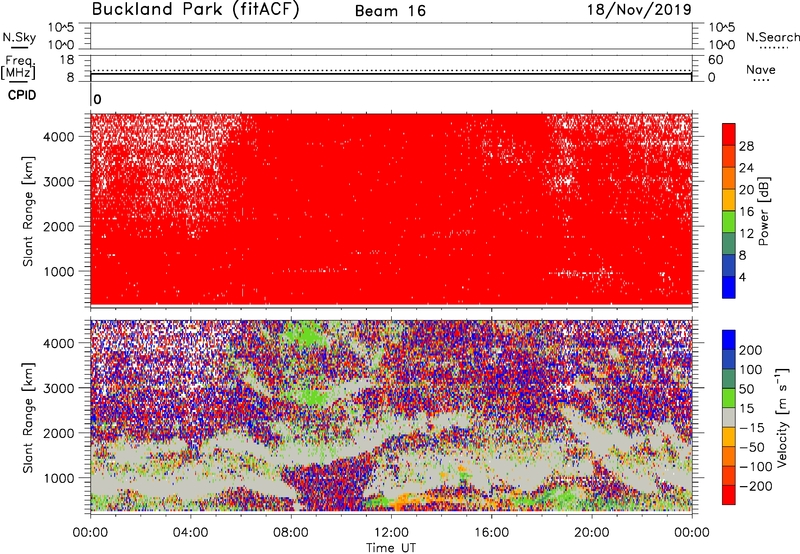The width and height of the screenshot is (800, 554).
Task: Click the '20' Power colorbar tick
Action: (746, 190)
